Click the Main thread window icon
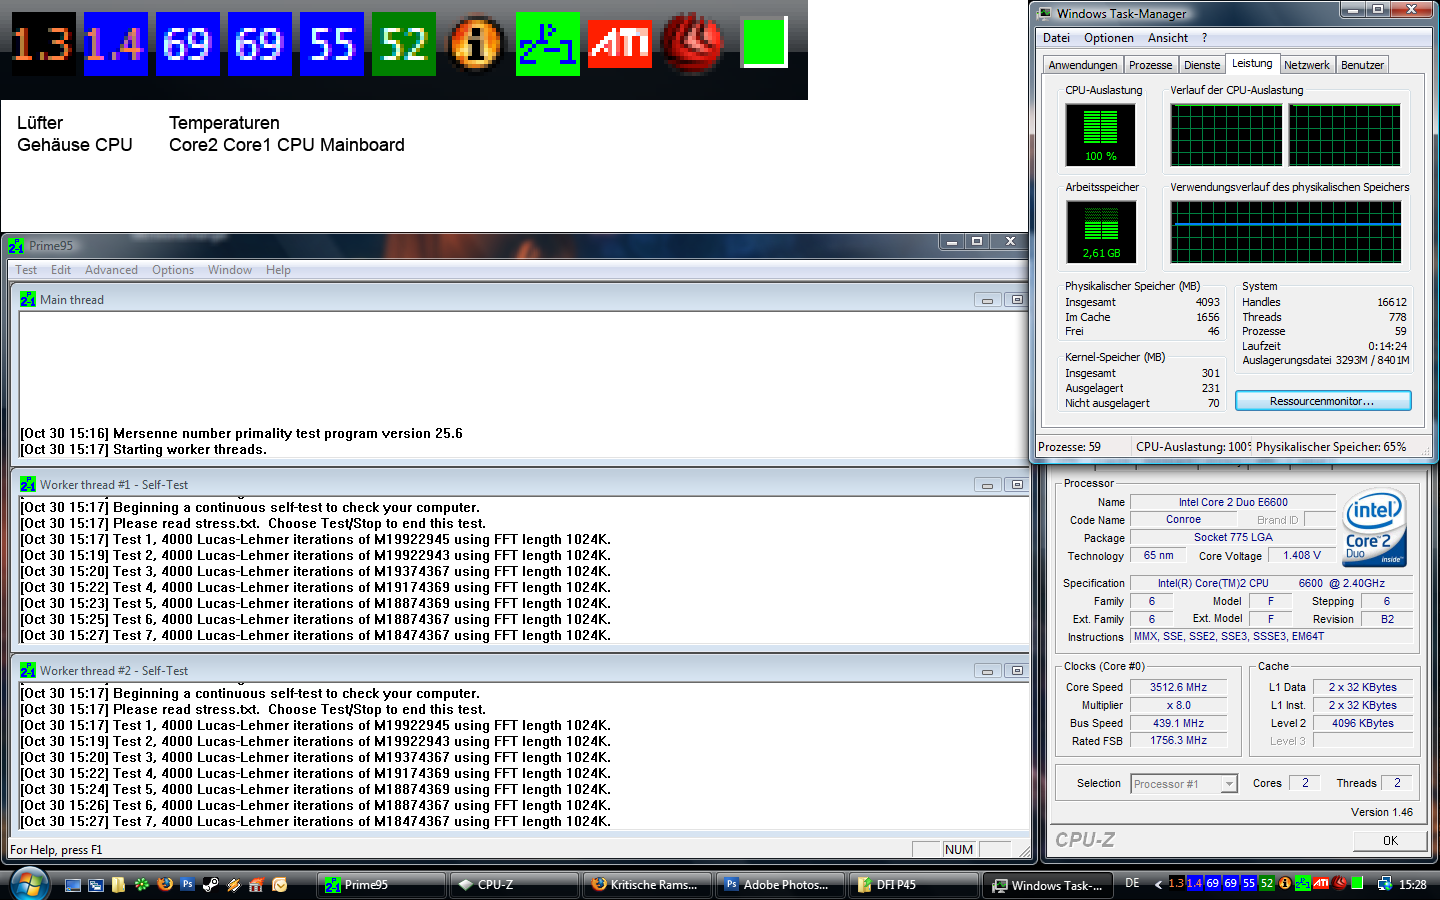Image resolution: width=1440 pixels, height=900 pixels. (28, 299)
